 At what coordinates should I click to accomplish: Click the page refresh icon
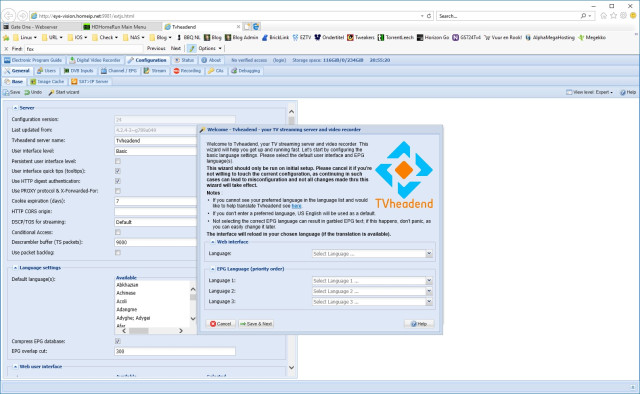click(x=429, y=16)
